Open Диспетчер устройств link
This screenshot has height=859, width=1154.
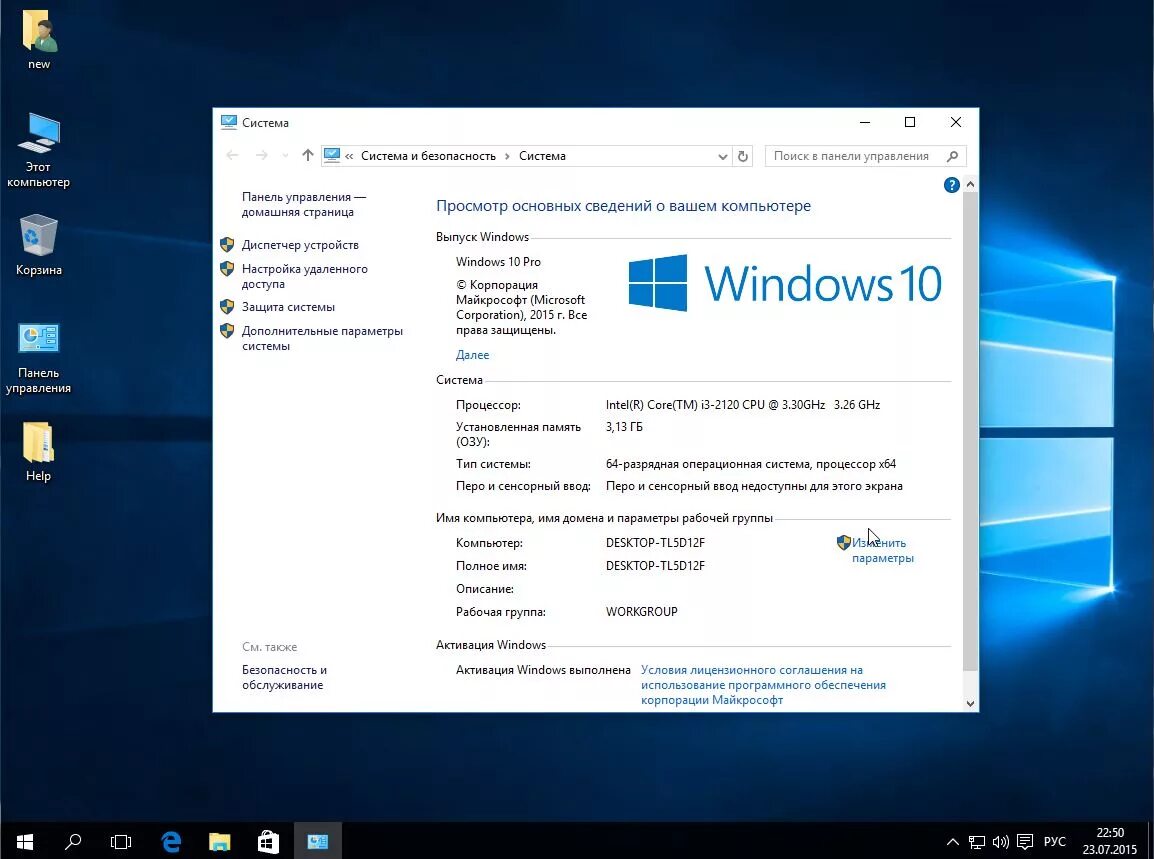point(300,245)
